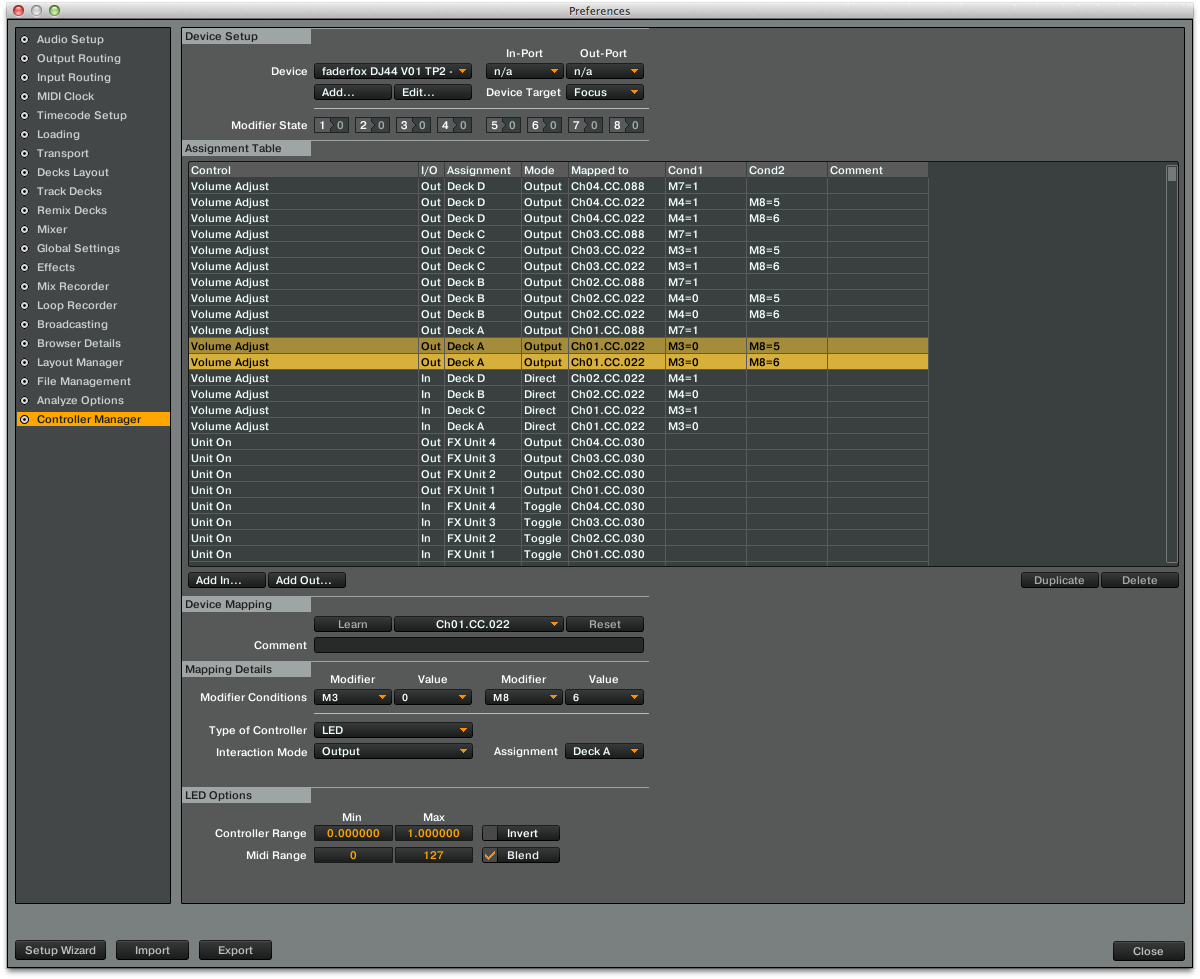Screen dimensions: 1200x979
Task: Click the Midi Range max value 127
Action: tap(433, 855)
